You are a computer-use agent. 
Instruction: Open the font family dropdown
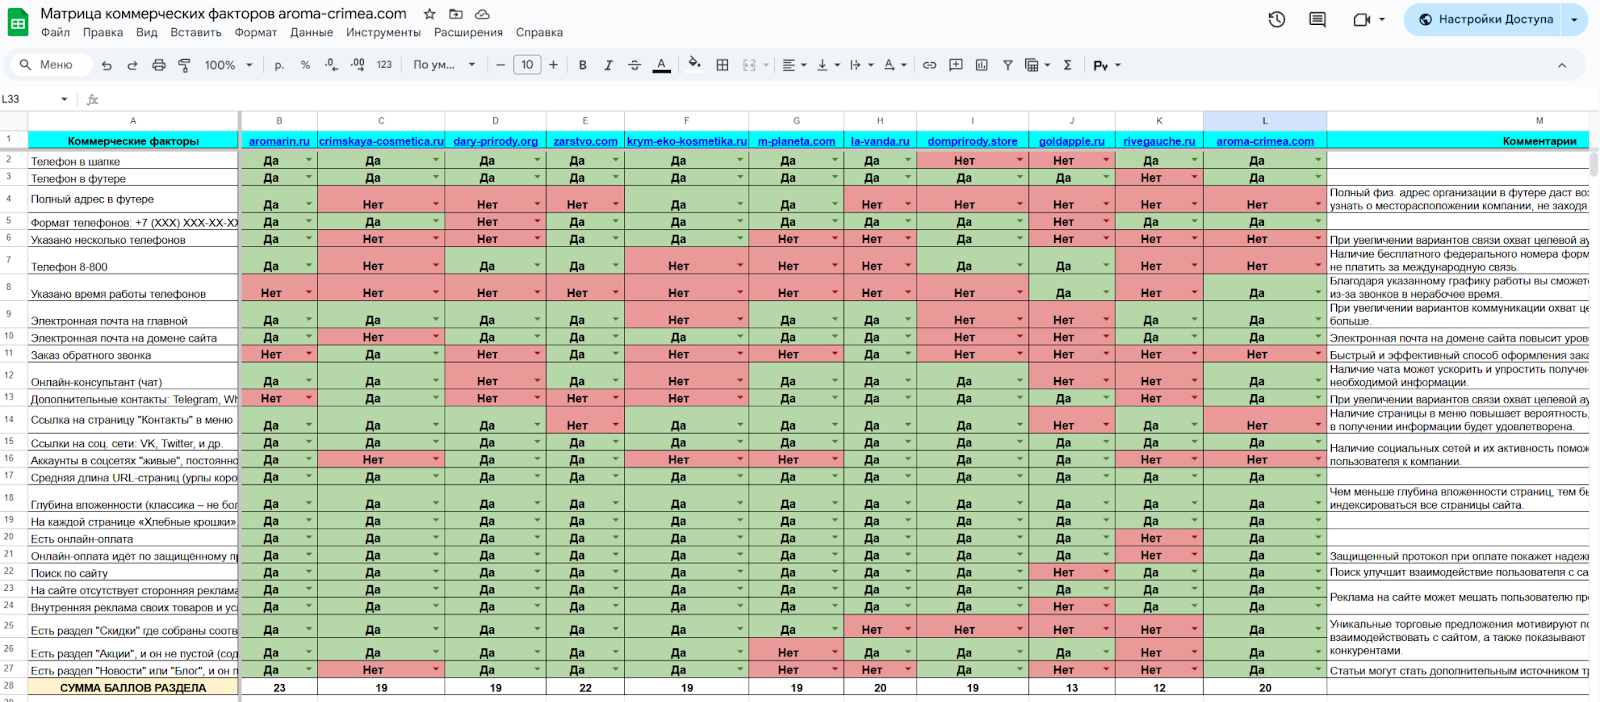(x=444, y=65)
